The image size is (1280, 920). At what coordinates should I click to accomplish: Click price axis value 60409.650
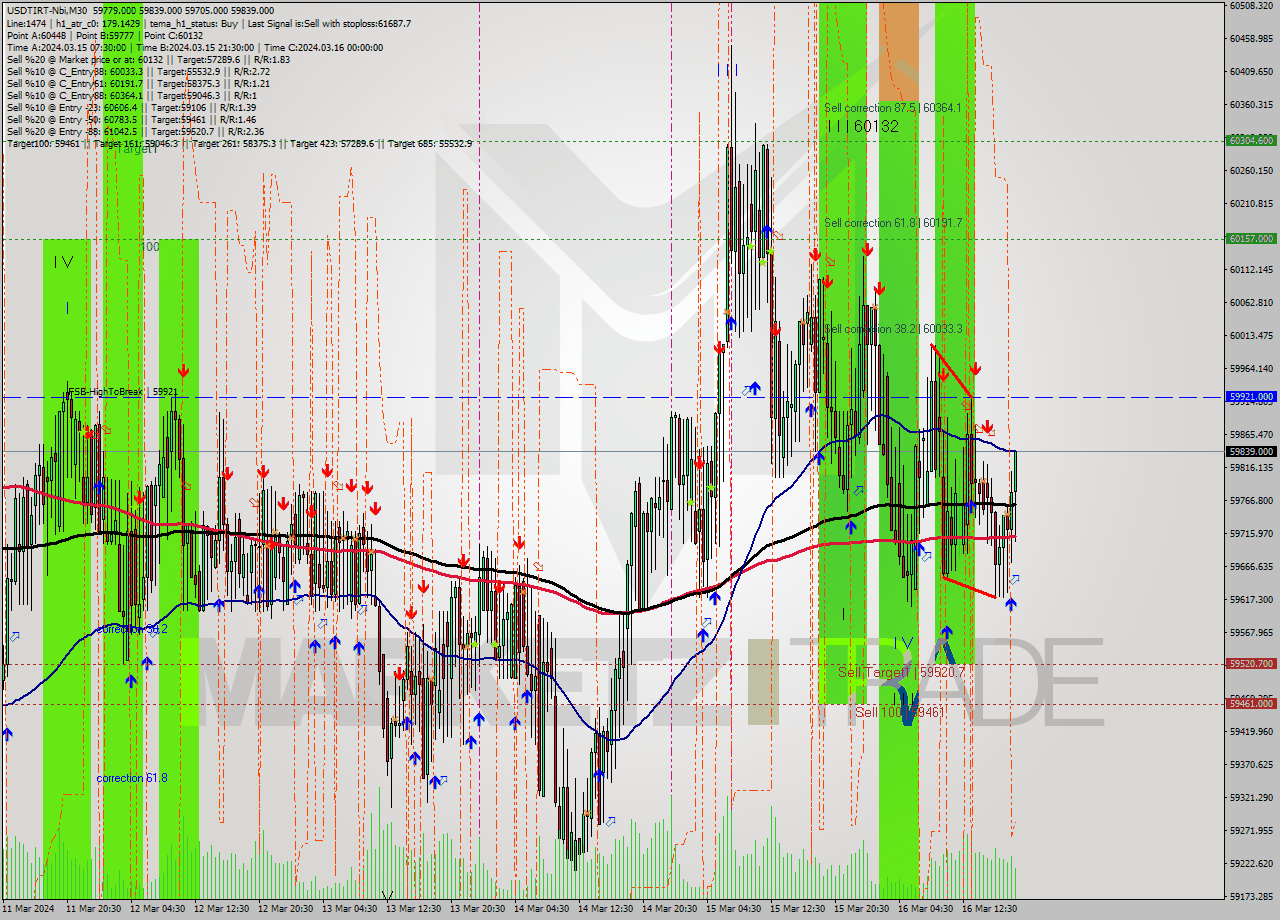coord(1251,71)
